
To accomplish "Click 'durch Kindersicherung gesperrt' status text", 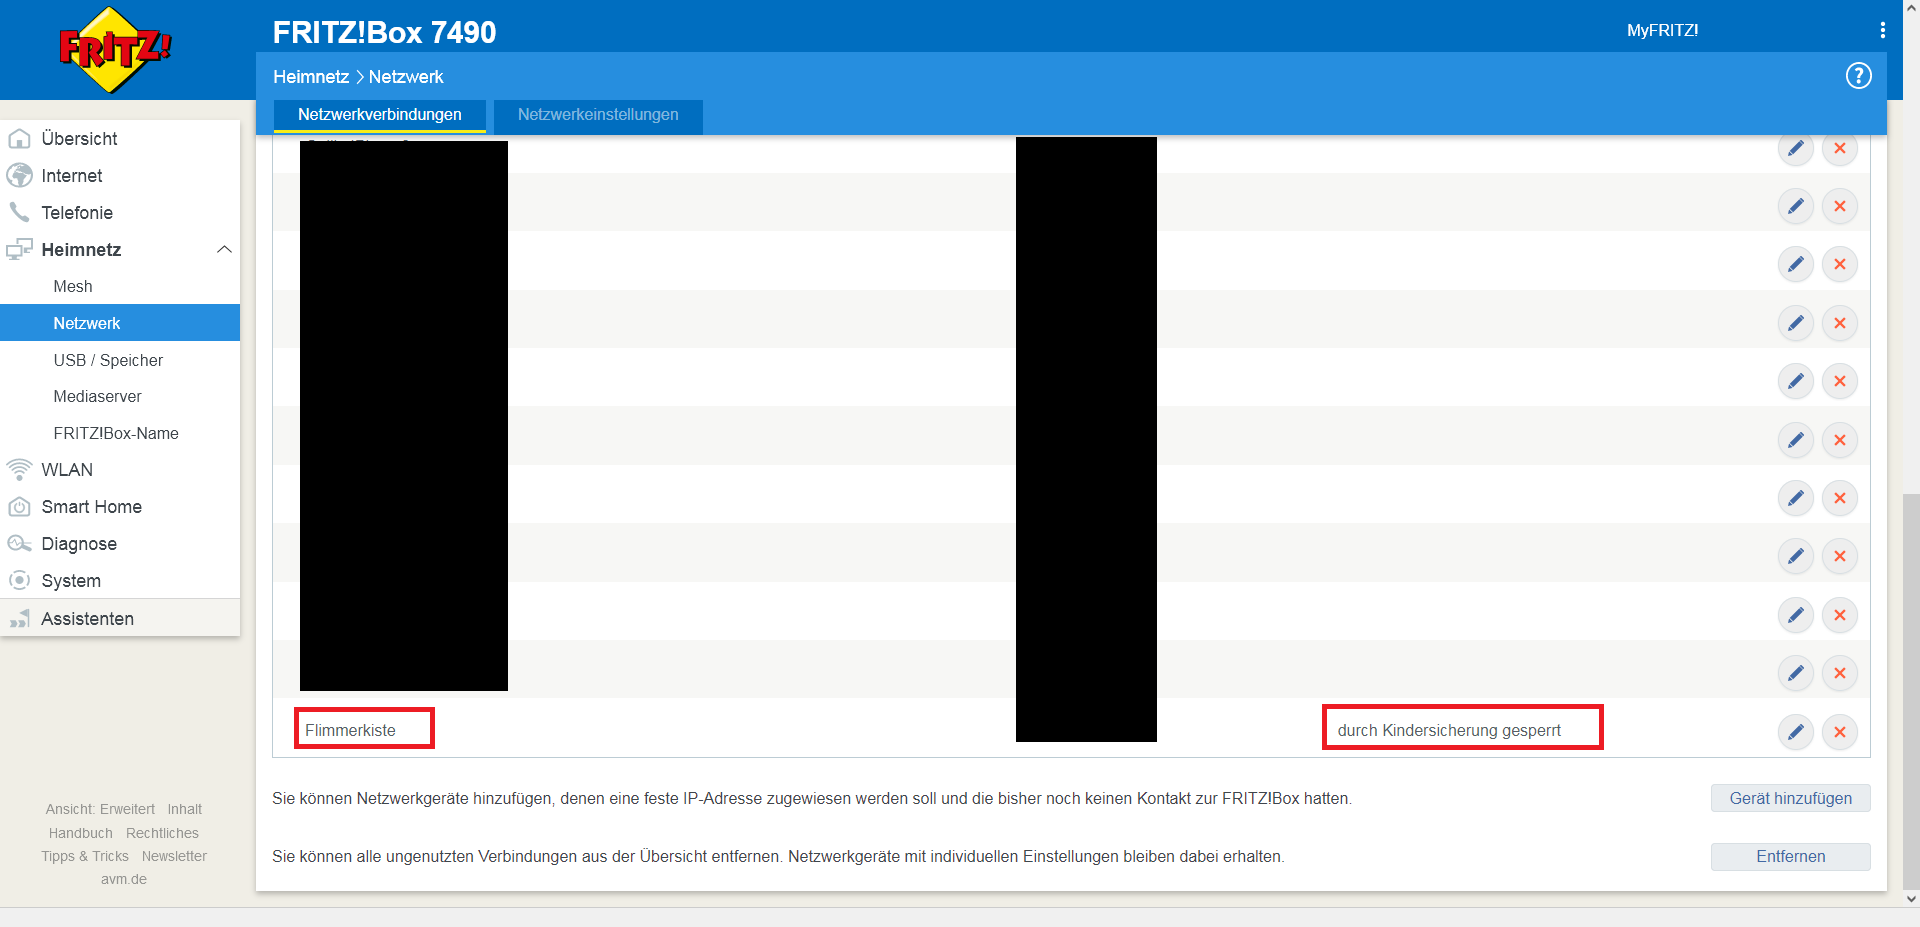I will 1449,730.
